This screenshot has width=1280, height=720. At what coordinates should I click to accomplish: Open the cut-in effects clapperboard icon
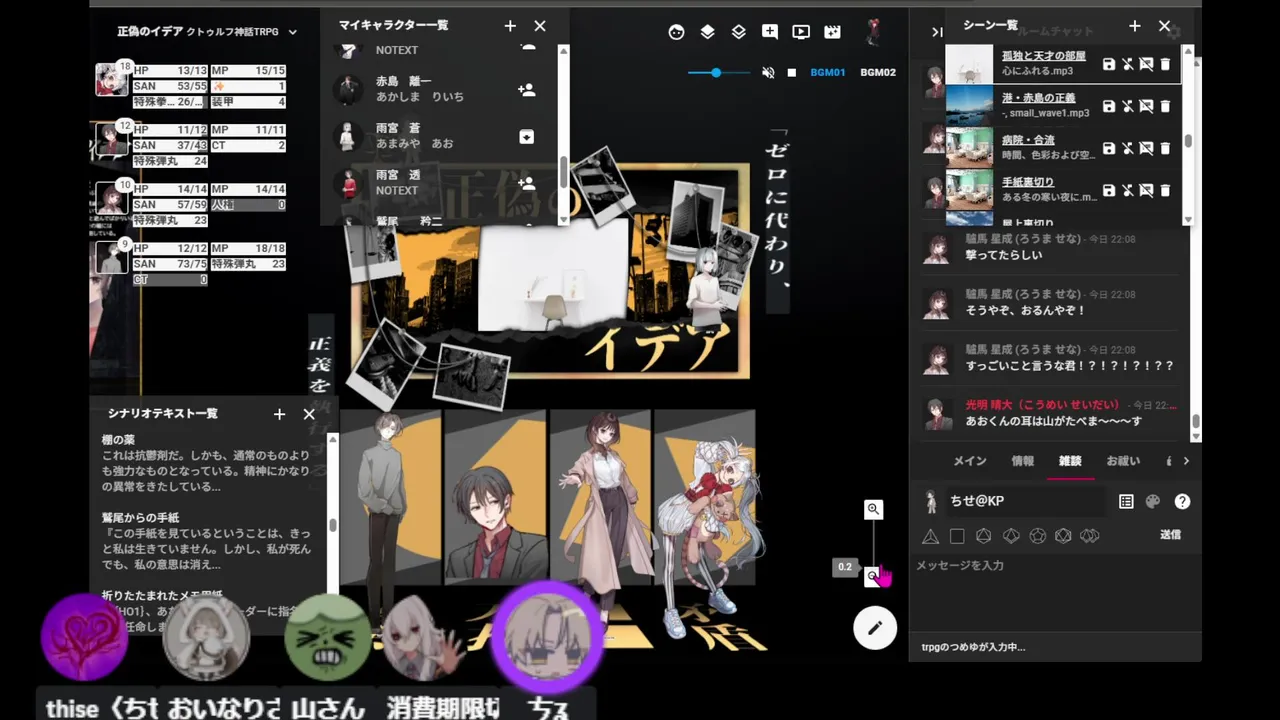click(x=832, y=32)
